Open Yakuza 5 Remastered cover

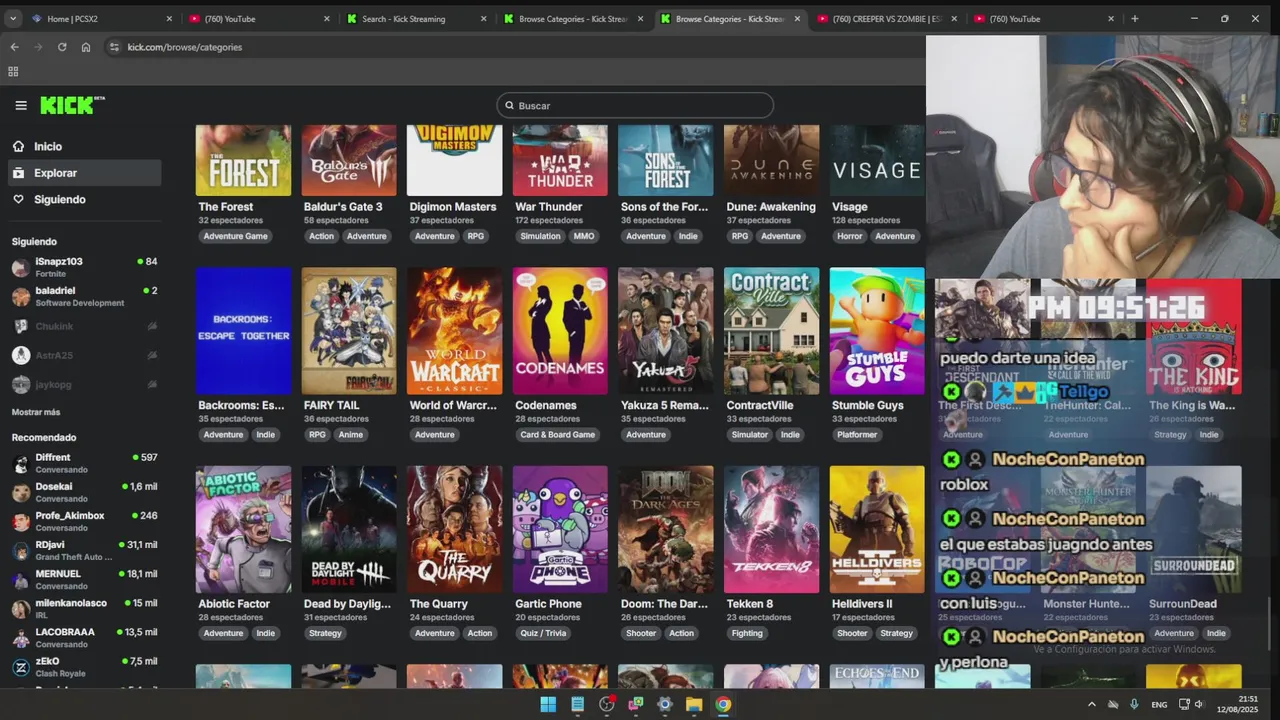666,331
